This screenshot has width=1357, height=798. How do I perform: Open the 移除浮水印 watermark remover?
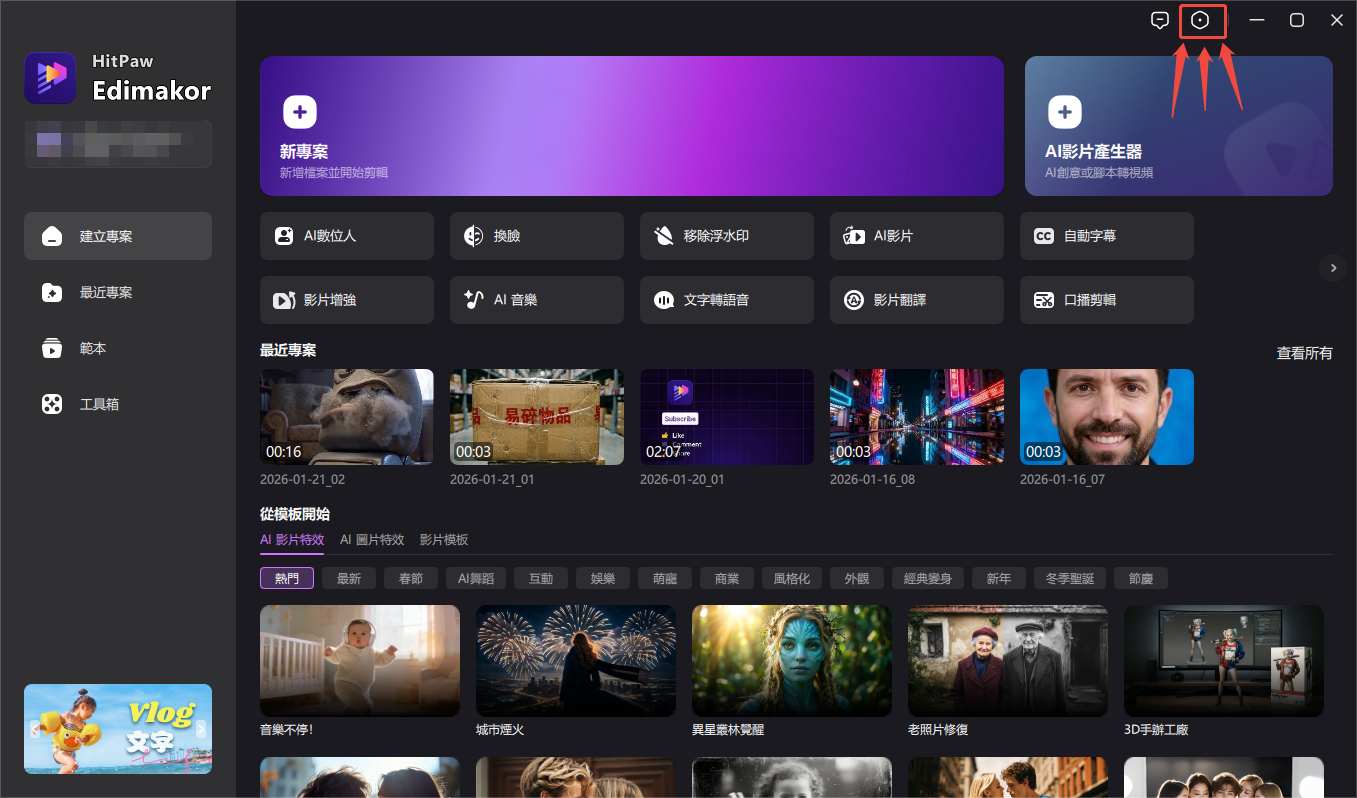[x=726, y=236]
